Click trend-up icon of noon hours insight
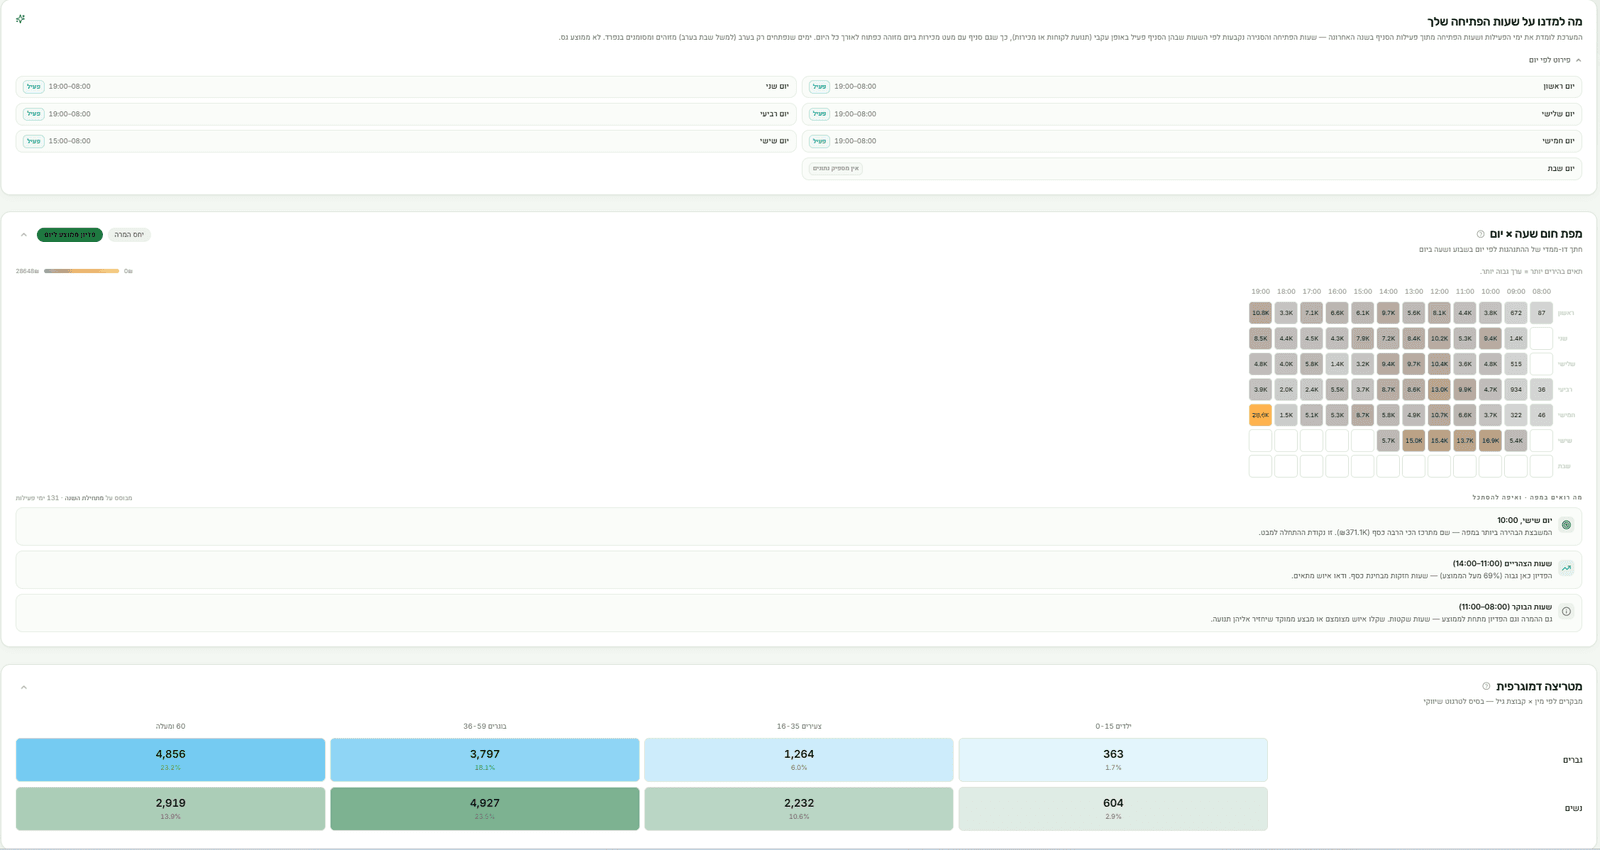The height and width of the screenshot is (850, 1600). click(1566, 568)
